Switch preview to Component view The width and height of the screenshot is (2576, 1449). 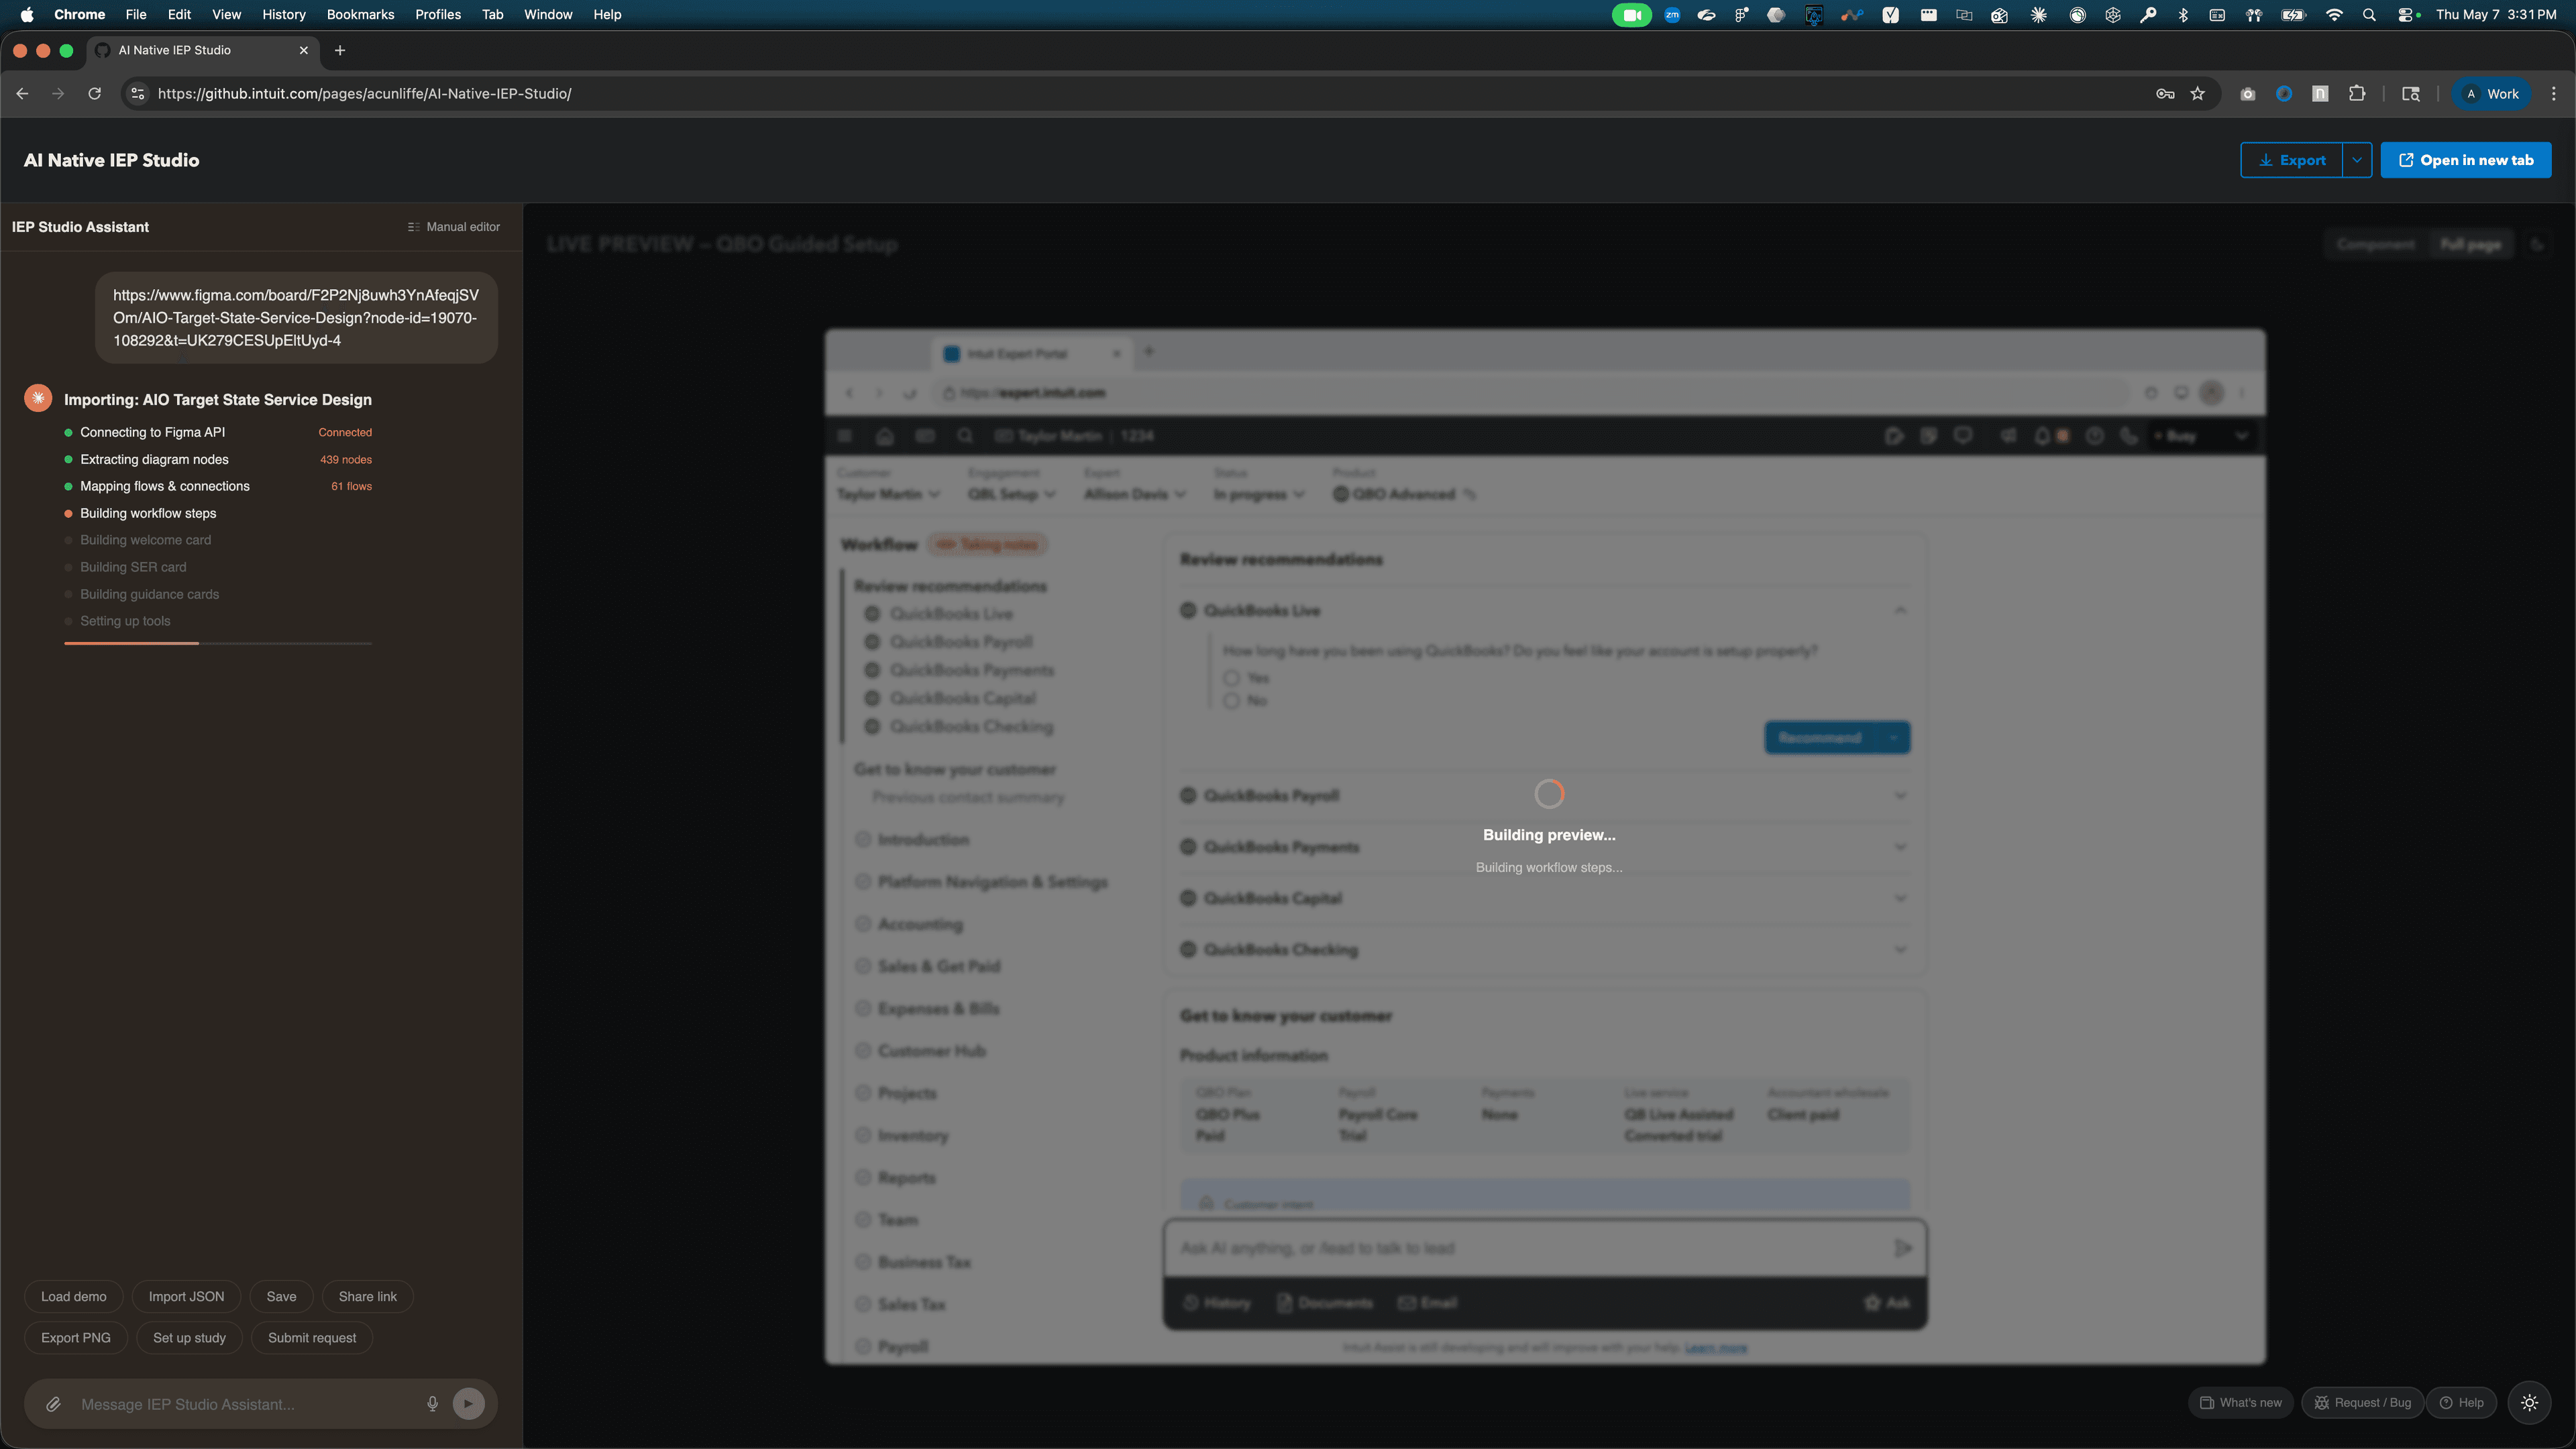point(2375,244)
